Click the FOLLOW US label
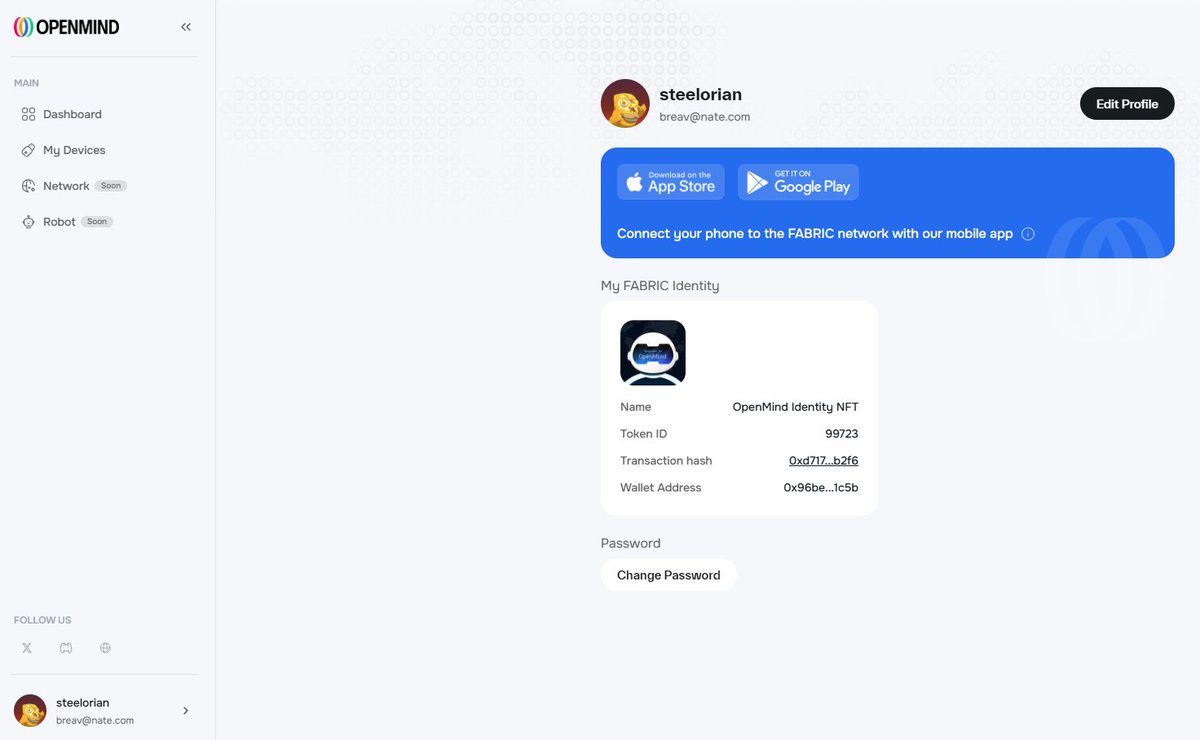The height and width of the screenshot is (740, 1200). pos(43,620)
